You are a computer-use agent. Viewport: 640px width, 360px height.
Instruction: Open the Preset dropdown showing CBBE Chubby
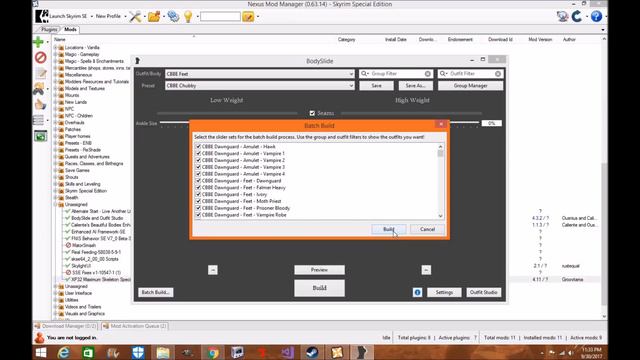[260, 86]
